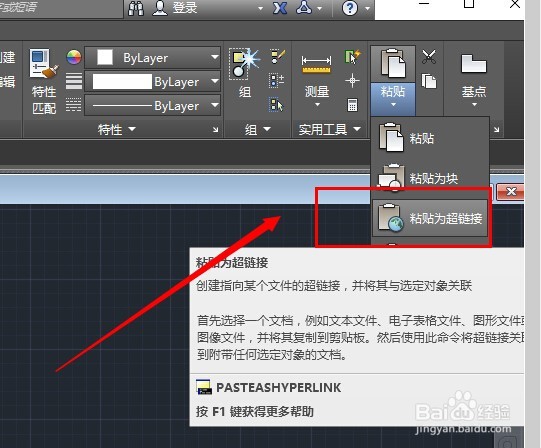This screenshot has height=448, width=541.
Task: Expand the Properties (特性) panel title
Action: click(116, 130)
